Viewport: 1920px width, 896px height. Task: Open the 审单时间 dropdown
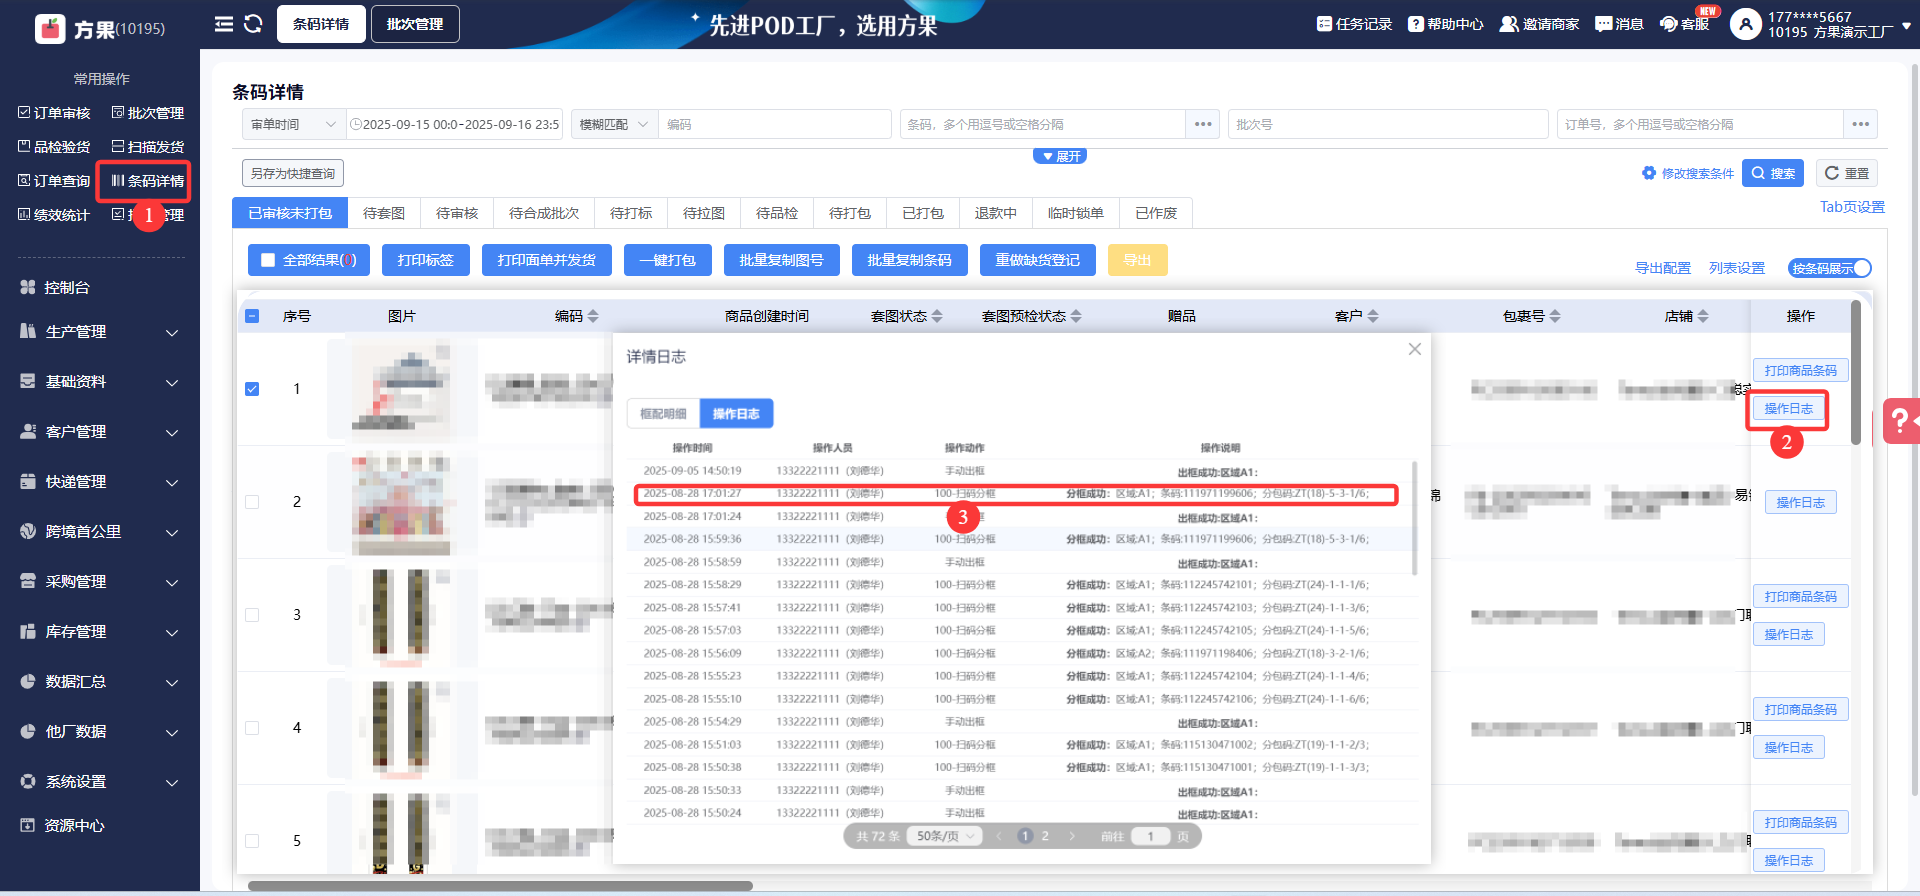(x=293, y=124)
